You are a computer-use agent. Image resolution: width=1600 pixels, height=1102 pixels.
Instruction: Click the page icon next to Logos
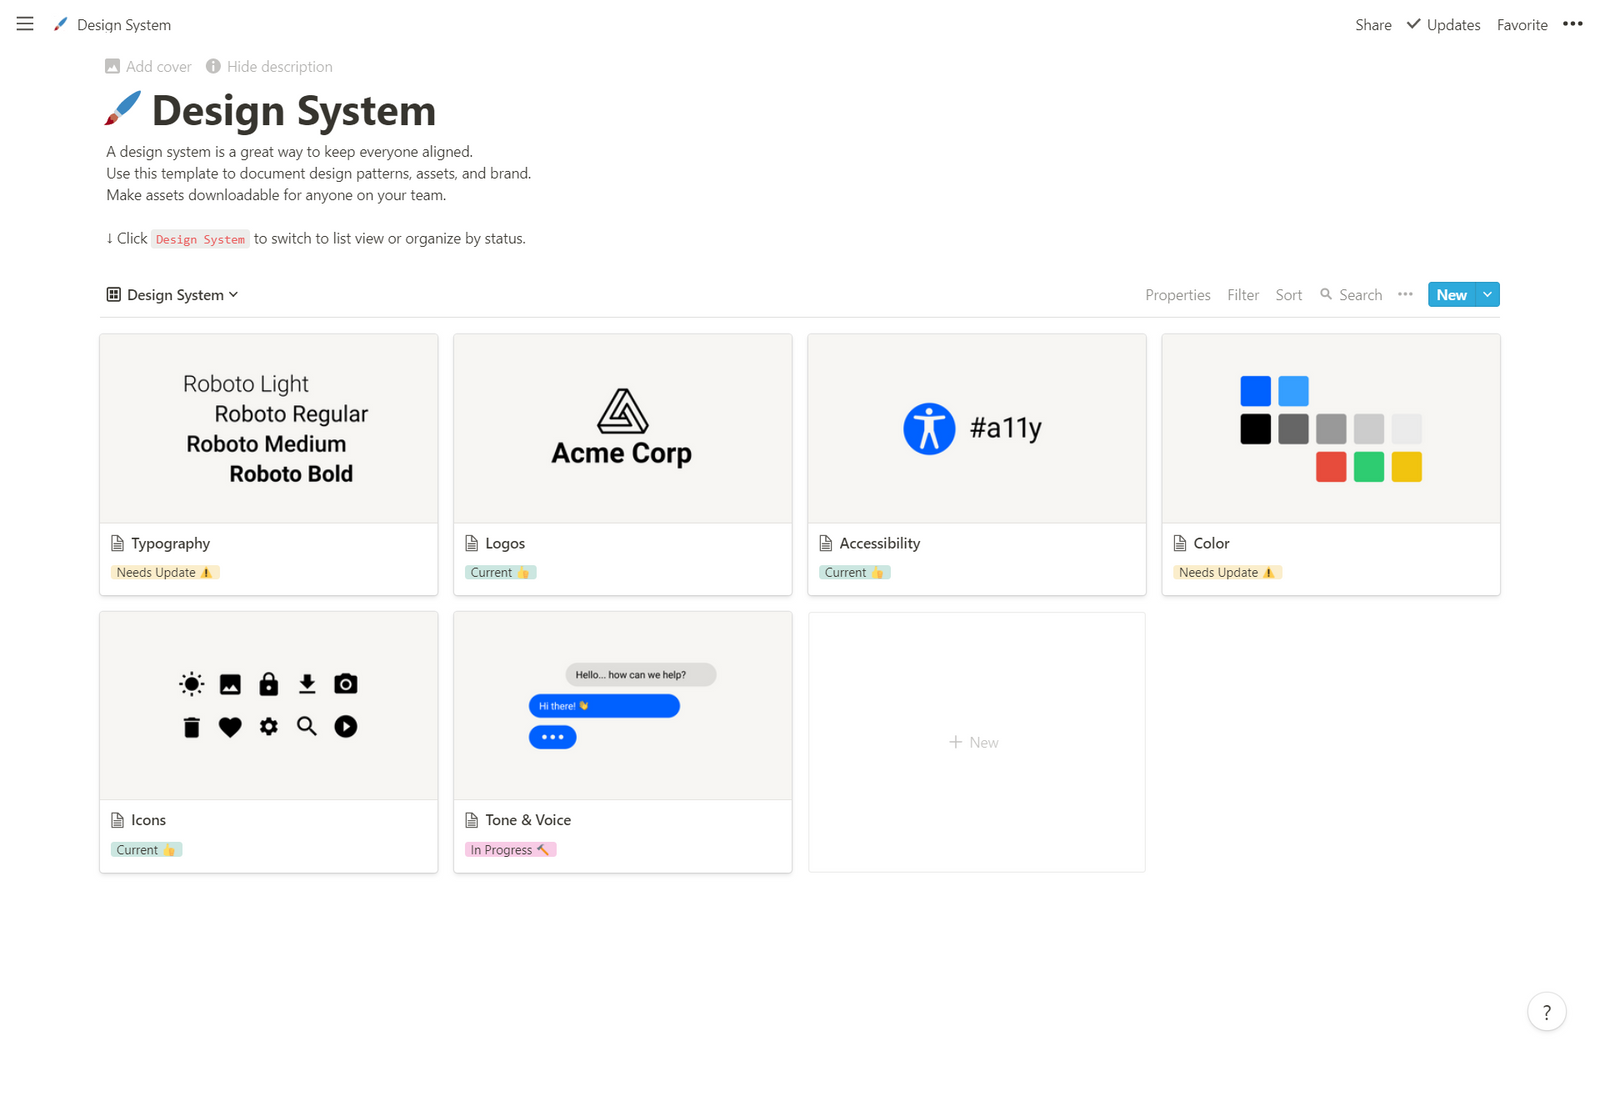pyautogui.click(x=472, y=543)
